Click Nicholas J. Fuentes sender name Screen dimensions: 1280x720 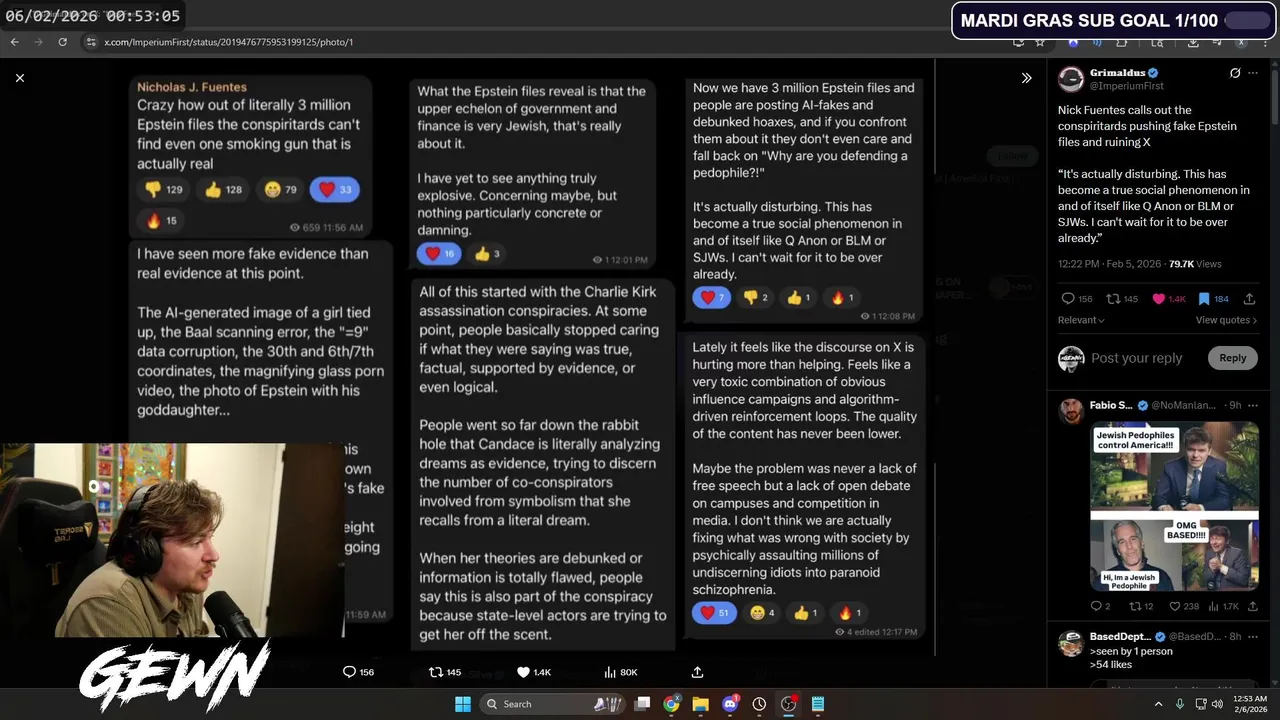pyautogui.click(x=192, y=87)
